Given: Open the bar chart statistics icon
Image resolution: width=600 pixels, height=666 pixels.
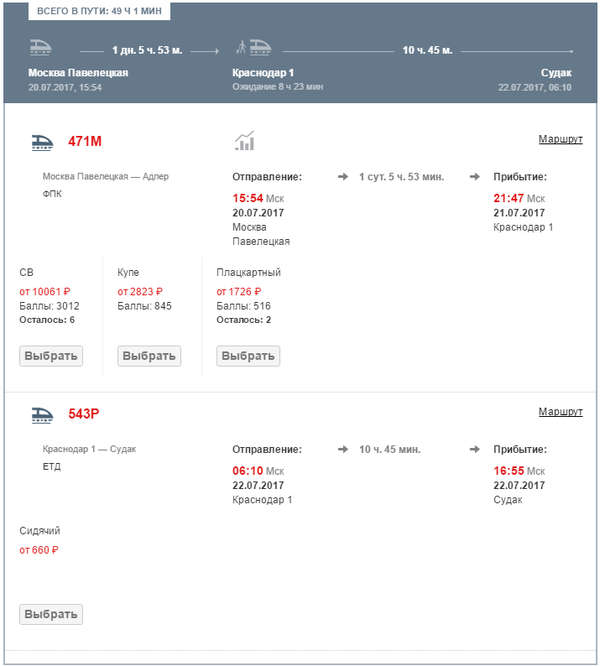Looking at the screenshot, I should [244, 141].
